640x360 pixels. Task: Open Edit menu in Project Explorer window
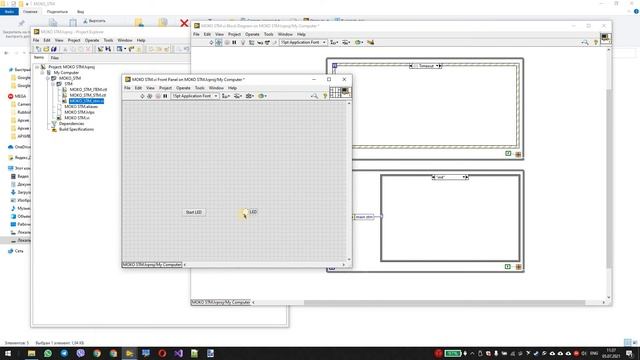(47, 40)
